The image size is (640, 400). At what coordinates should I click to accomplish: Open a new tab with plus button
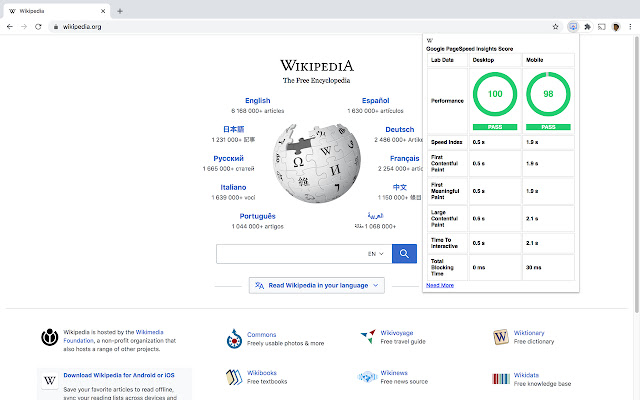click(x=120, y=10)
